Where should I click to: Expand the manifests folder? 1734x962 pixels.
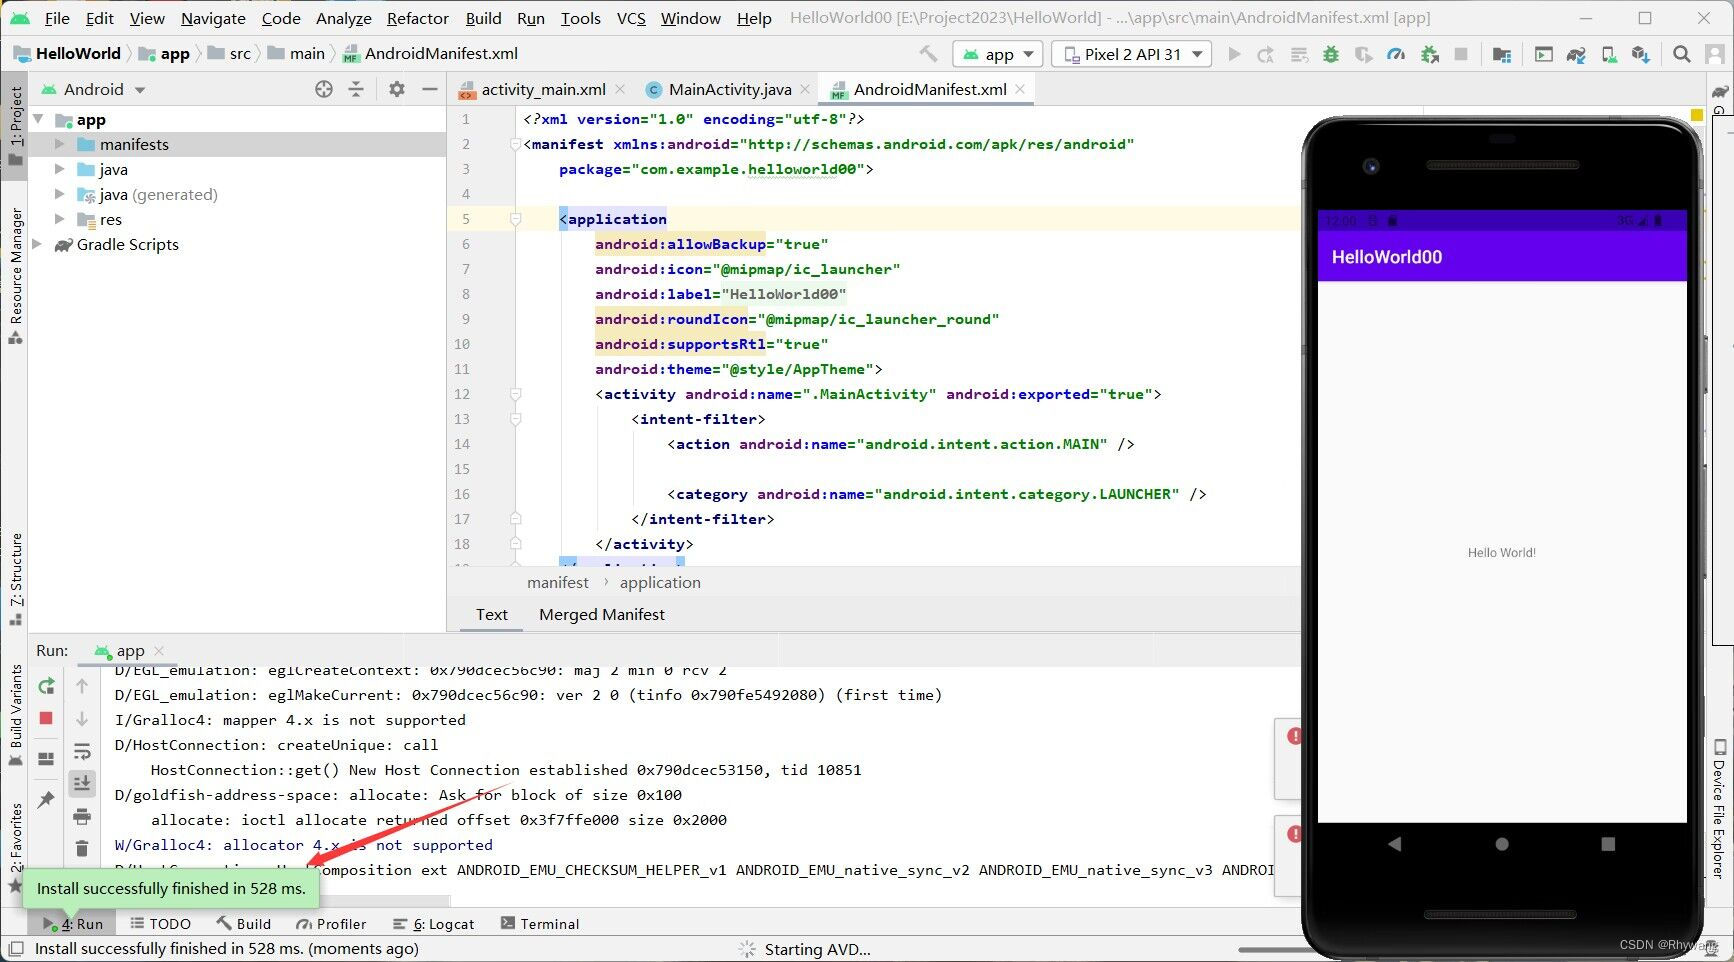coord(60,145)
